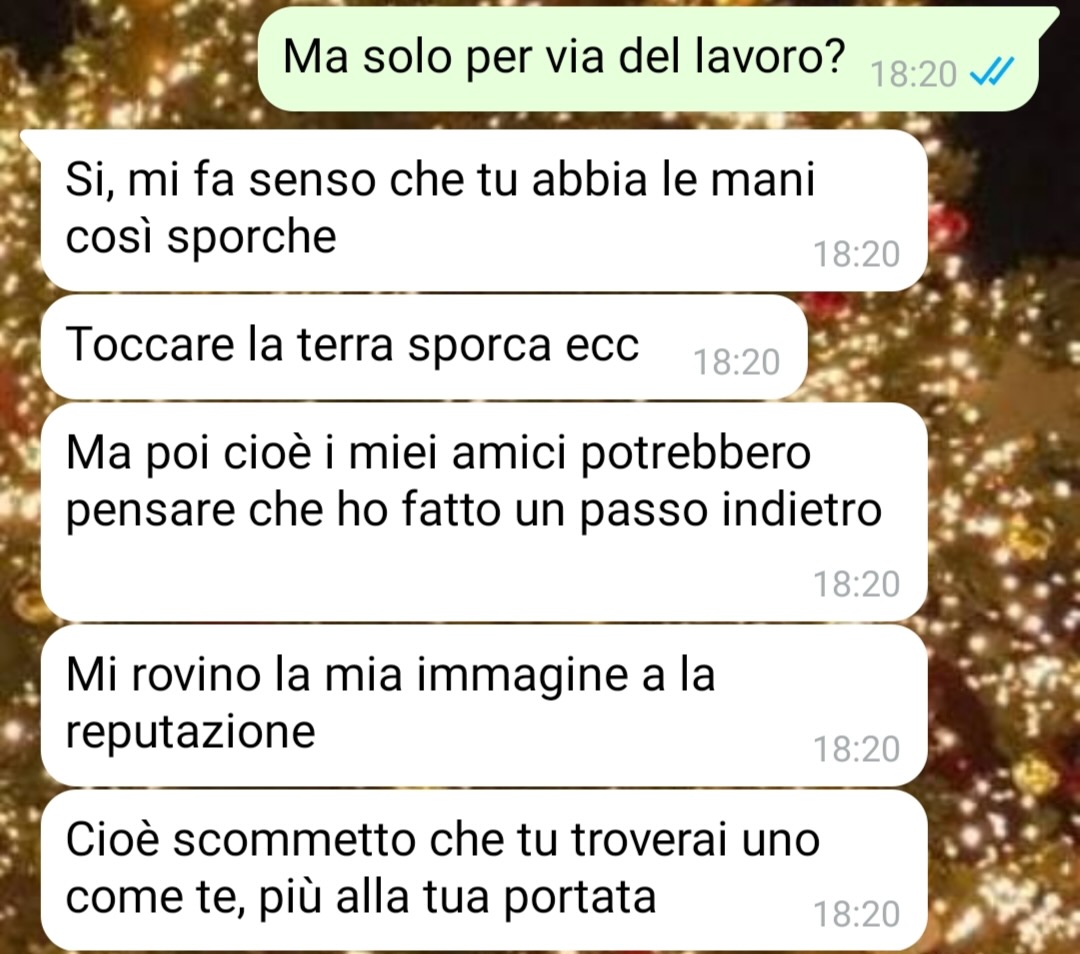Select message 'Cioè scommetto che tu troverai uno'
Image resolution: width=1080 pixels, height=954 pixels.
[x=442, y=839]
